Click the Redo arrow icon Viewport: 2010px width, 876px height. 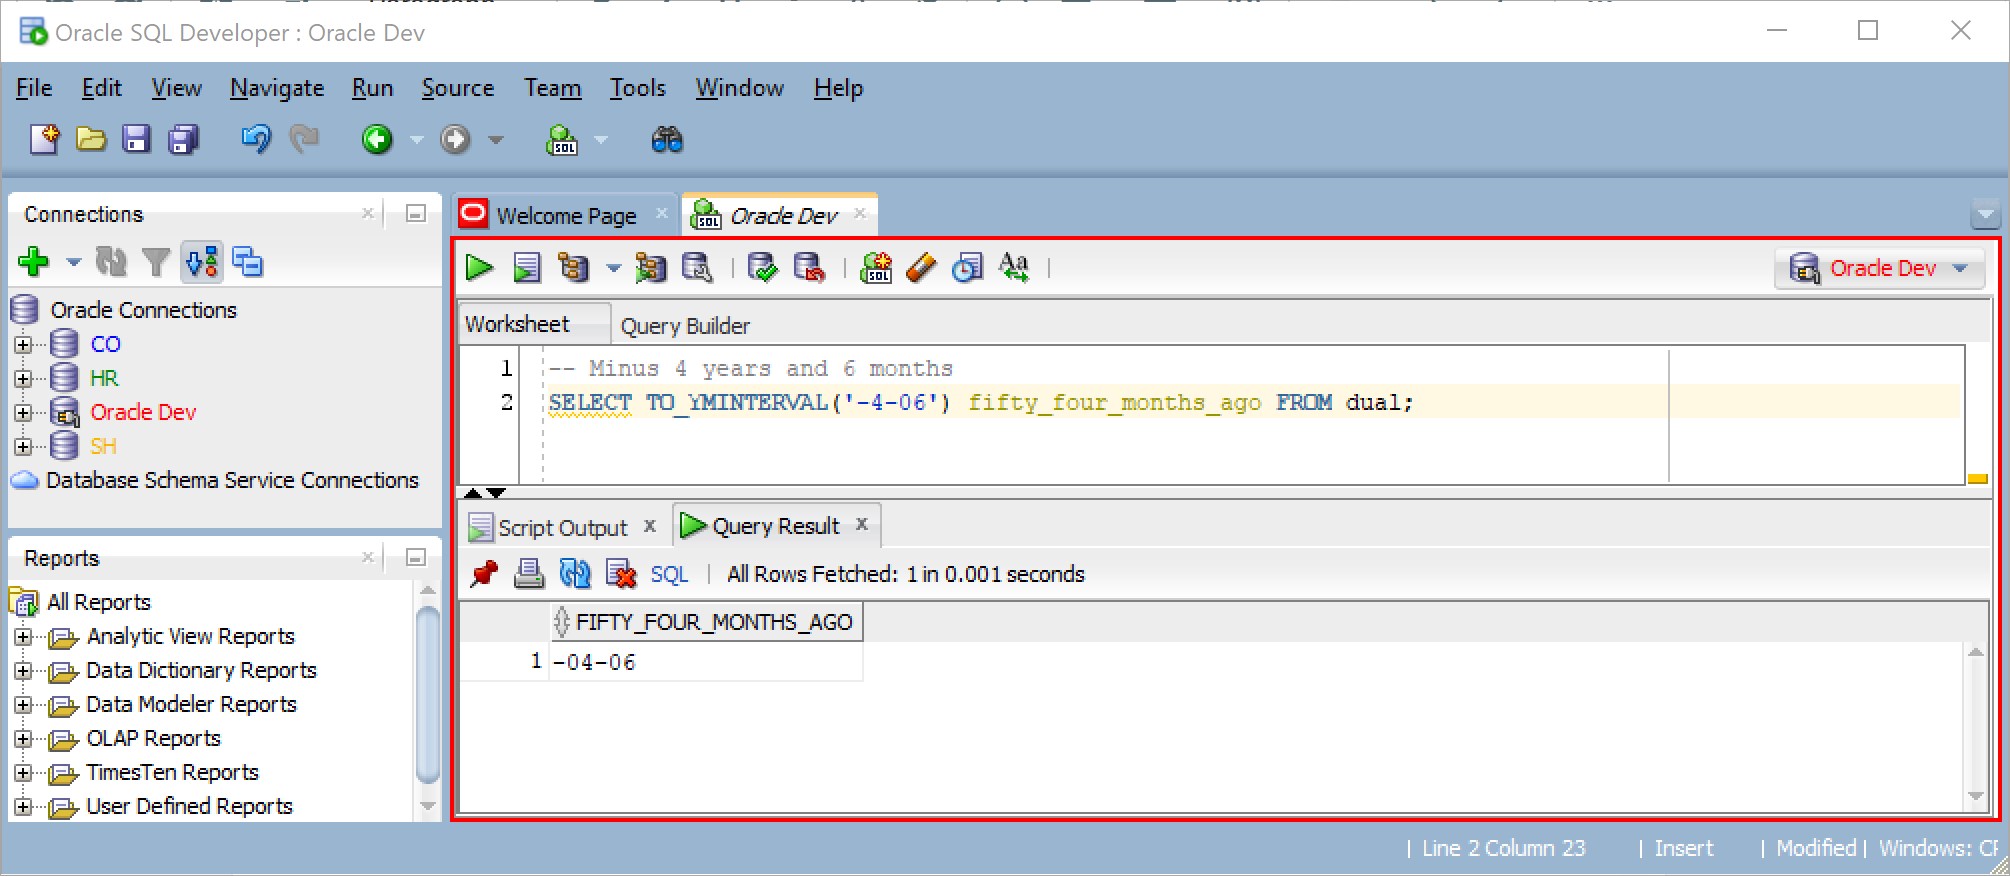(304, 139)
